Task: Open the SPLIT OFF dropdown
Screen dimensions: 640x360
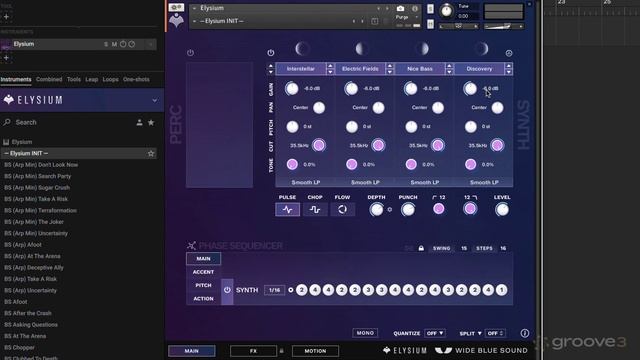Action: [495, 333]
